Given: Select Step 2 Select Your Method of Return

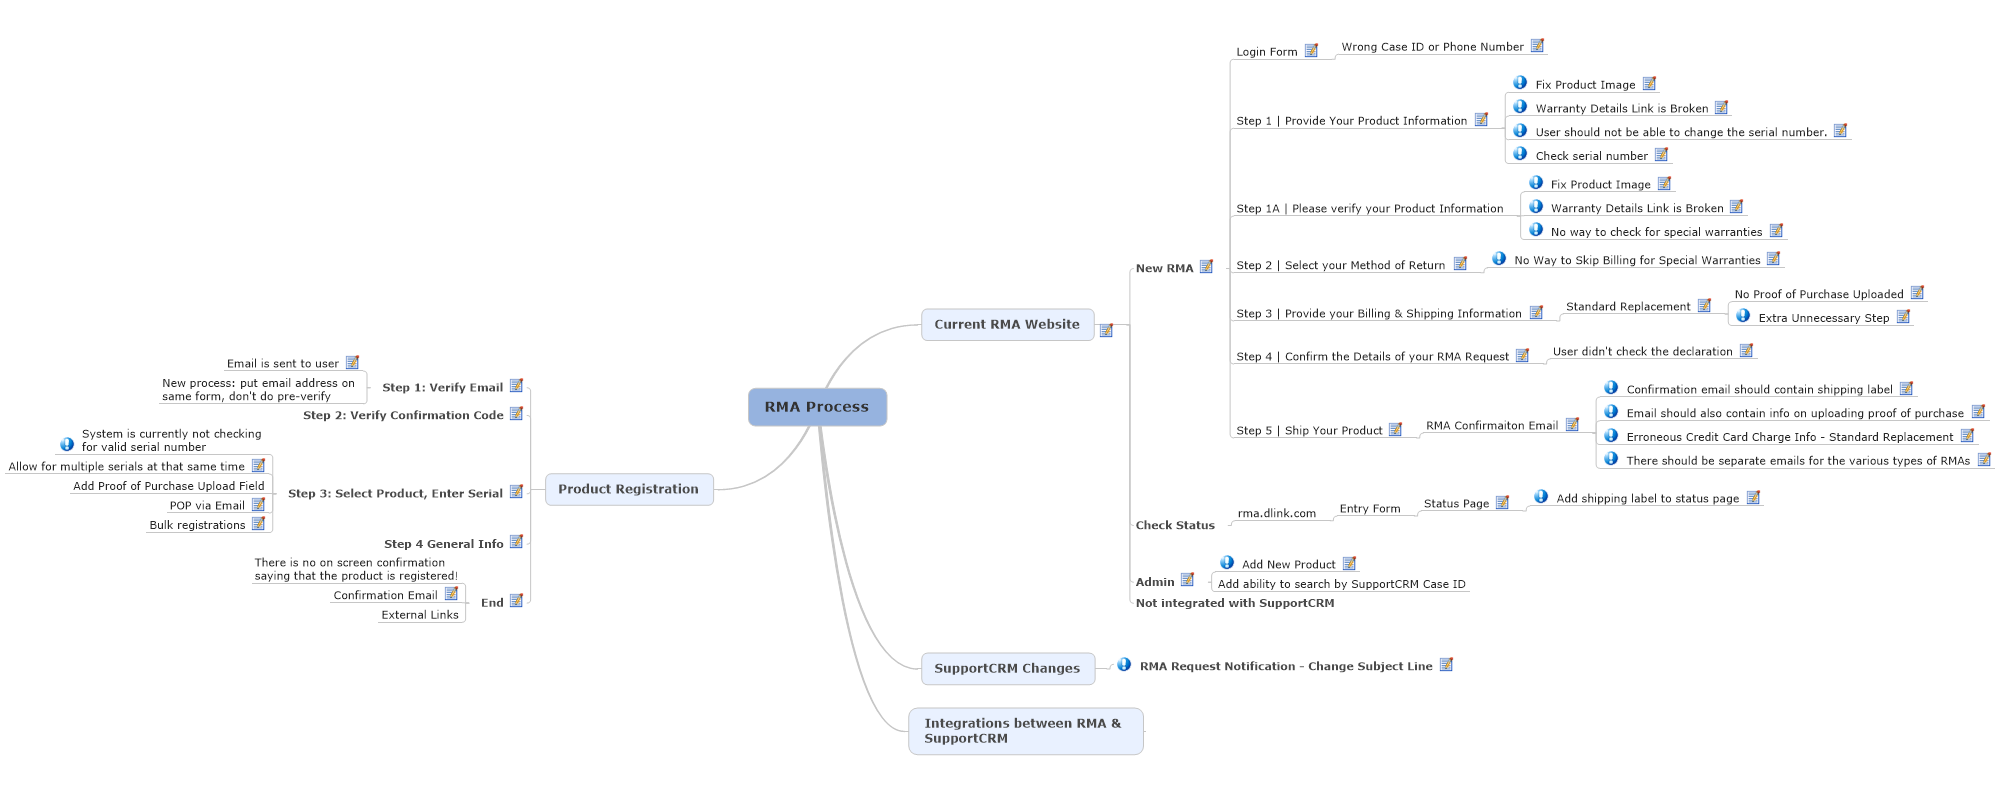Looking at the screenshot, I should pyautogui.click(x=1340, y=265).
